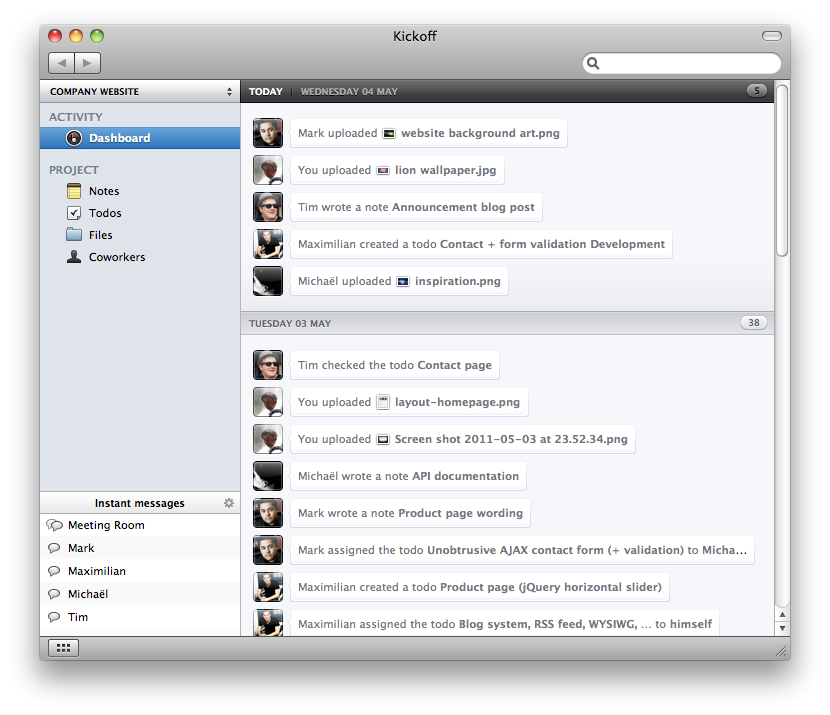Focus the search field
Screen dimensions: 830x715
pos(682,64)
